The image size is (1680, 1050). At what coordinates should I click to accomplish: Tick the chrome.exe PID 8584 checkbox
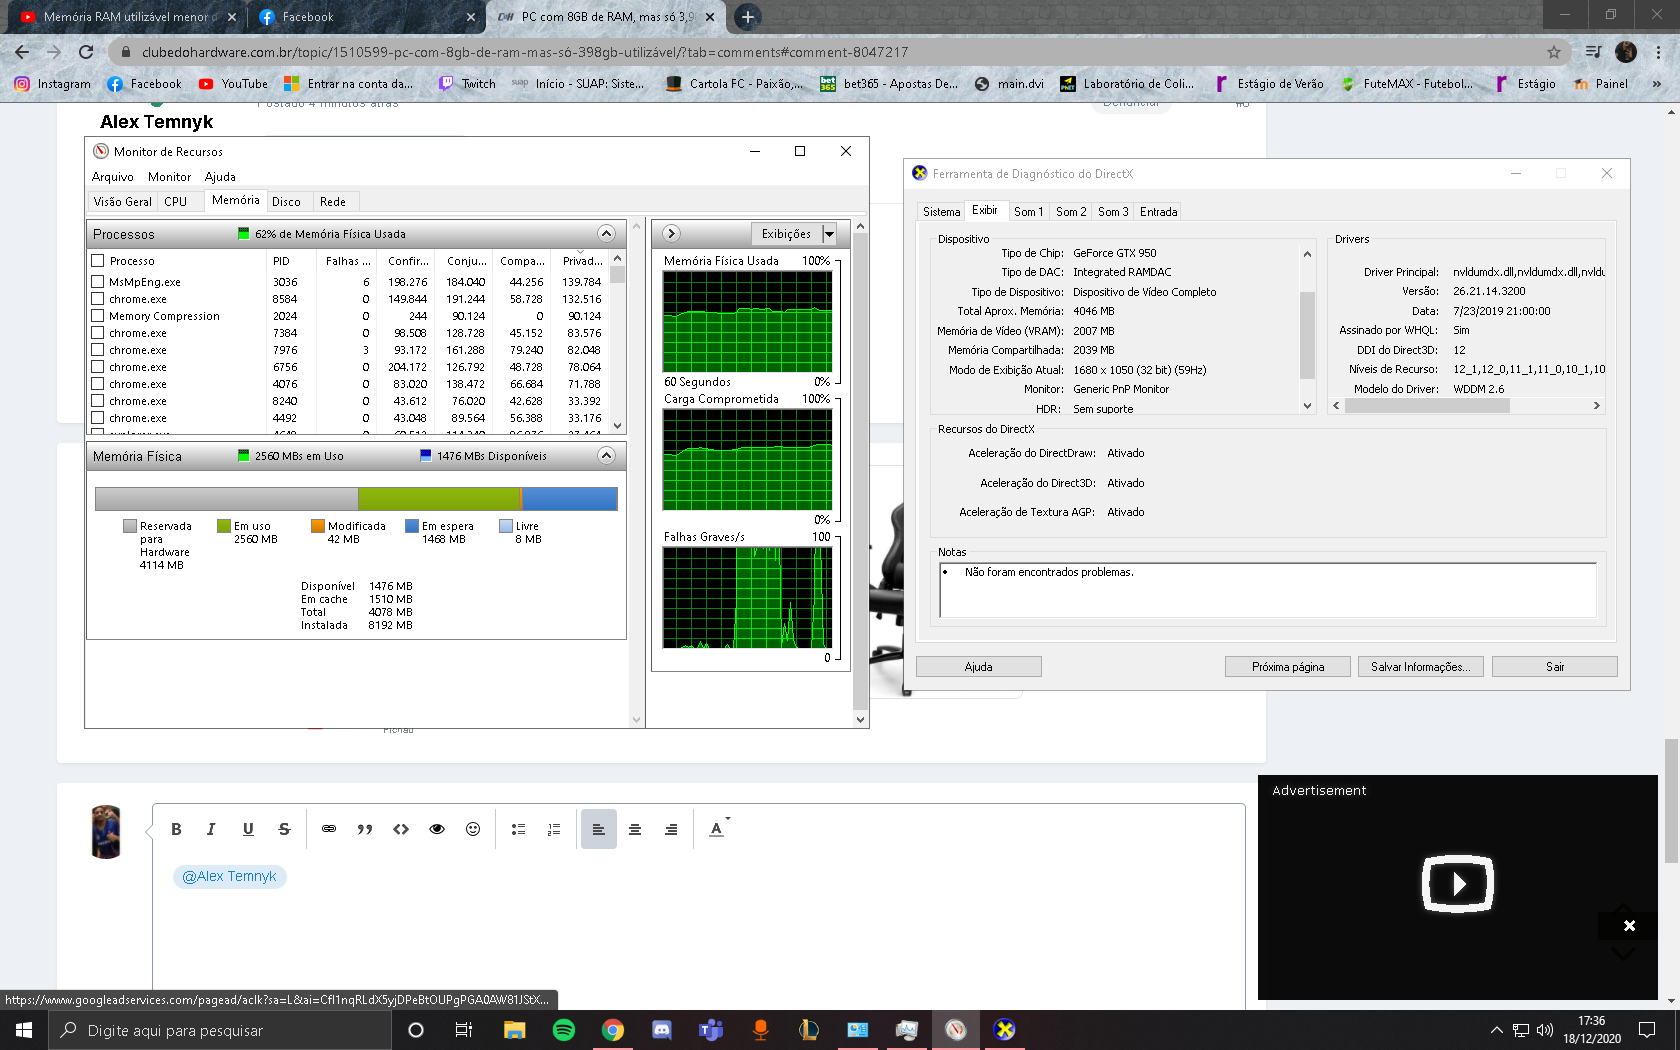pos(98,299)
